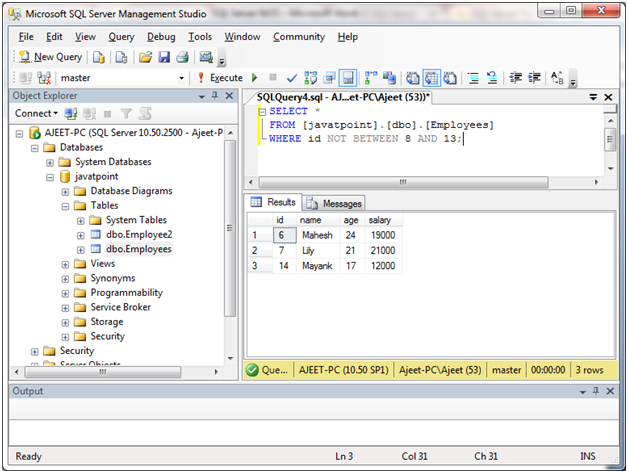The height and width of the screenshot is (473, 628).
Task: Comment out the selected lines icon
Action: (473, 78)
